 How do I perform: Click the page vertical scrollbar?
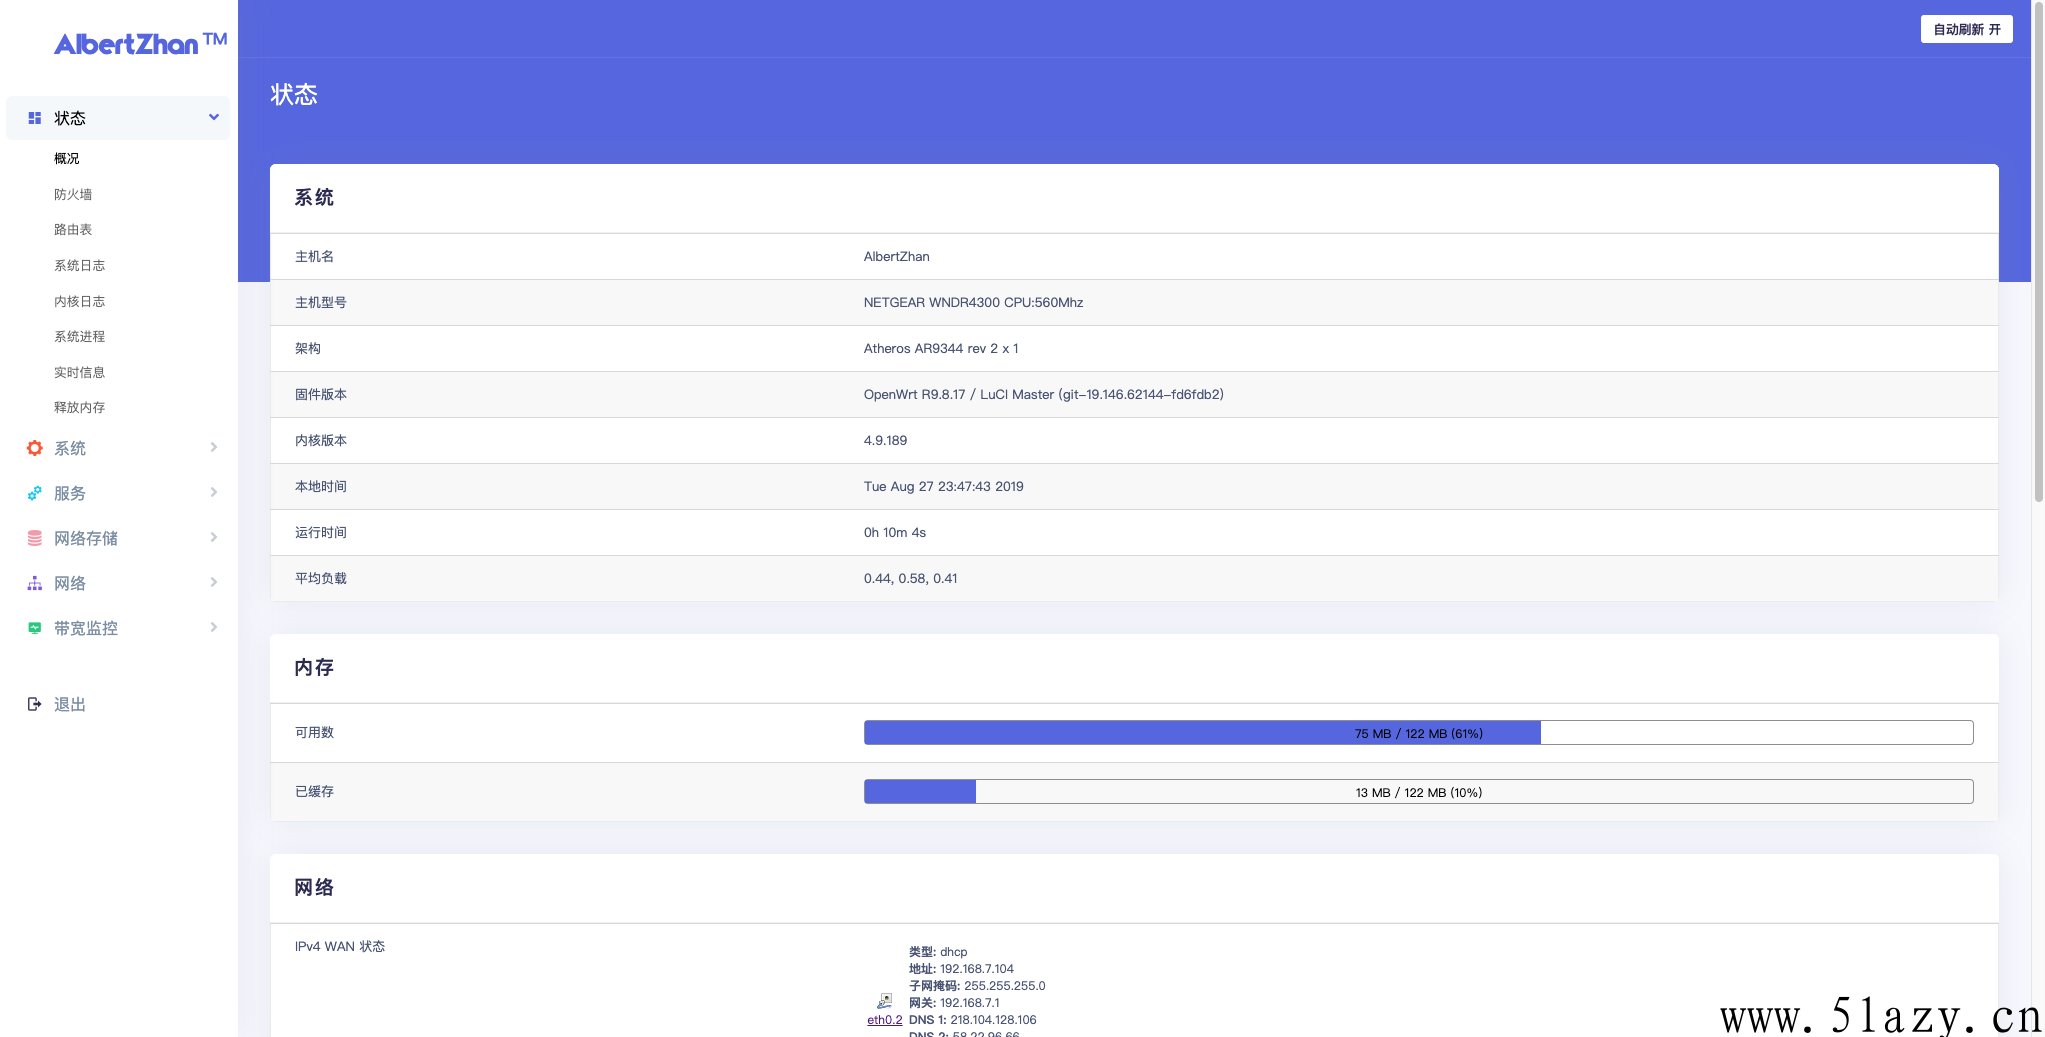click(x=2038, y=250)
